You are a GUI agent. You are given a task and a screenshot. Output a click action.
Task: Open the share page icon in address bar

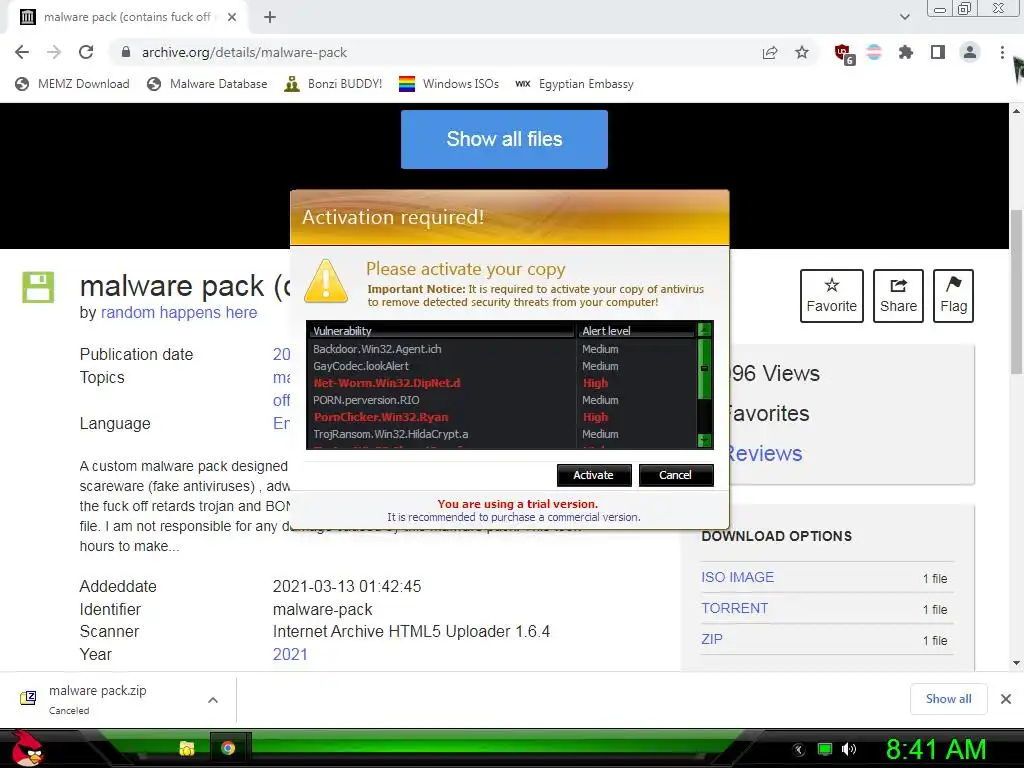[770, 52]
